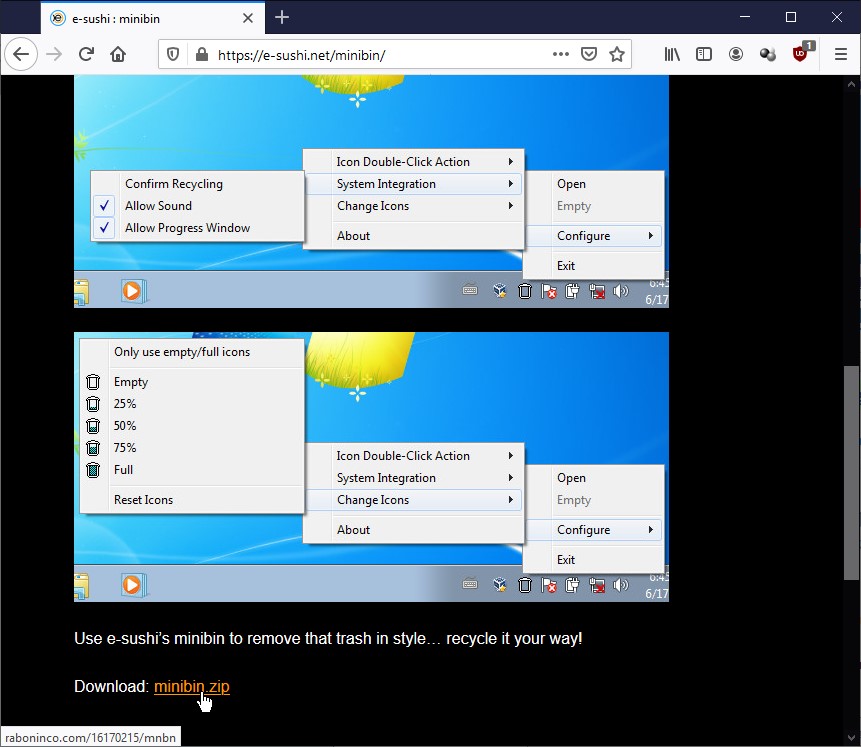
Task: Click the 'Download:' label text
Action: 111,686
